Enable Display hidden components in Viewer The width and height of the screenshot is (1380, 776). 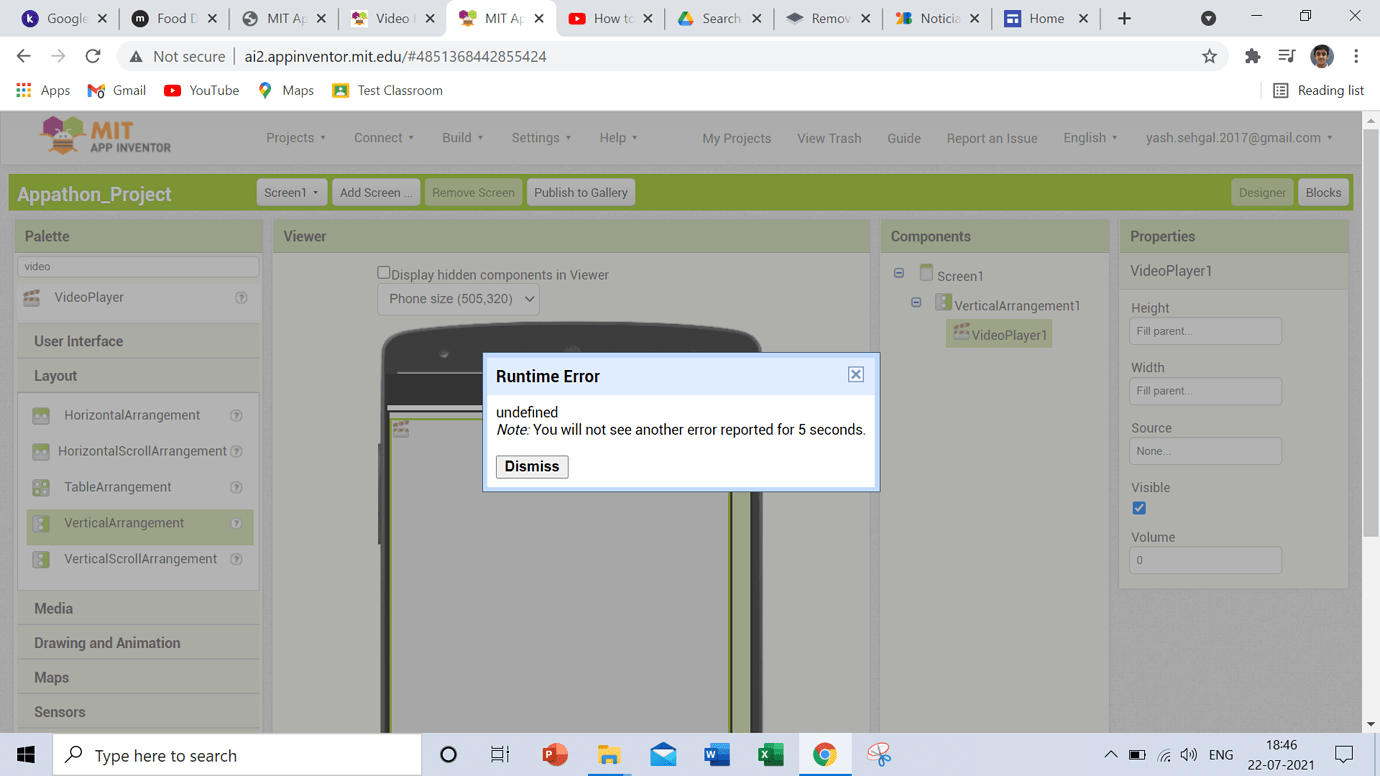point(384,273)
